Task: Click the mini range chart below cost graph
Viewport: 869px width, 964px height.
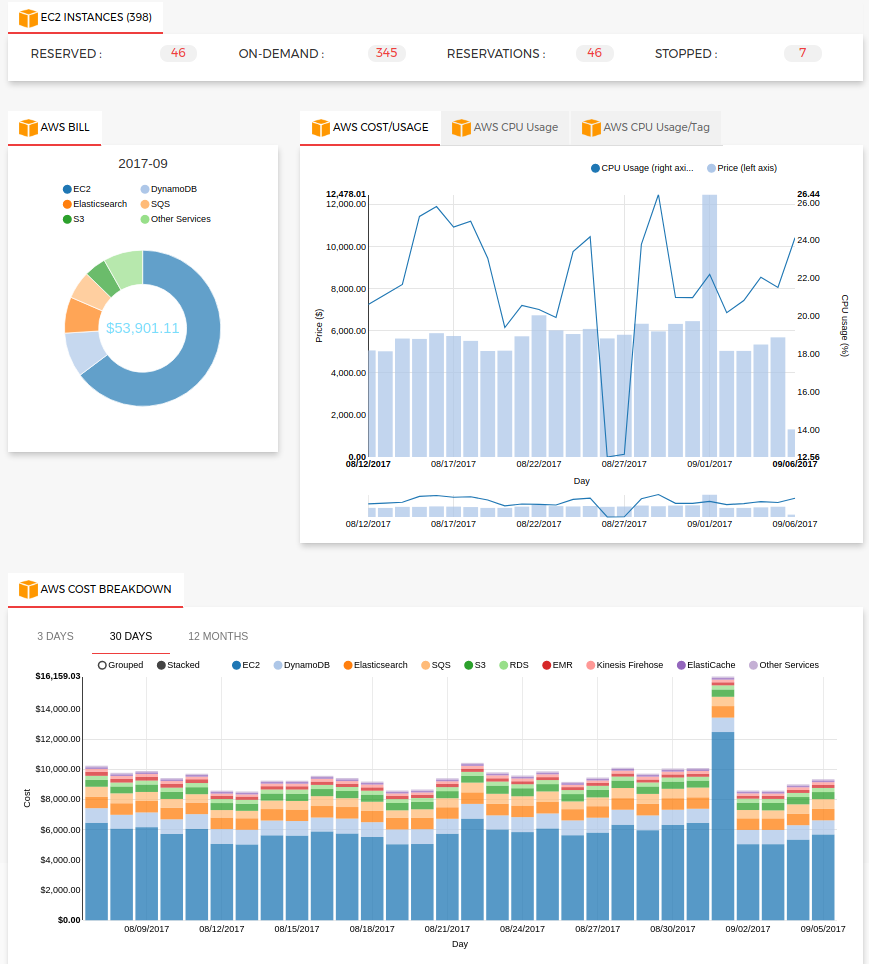Action: (582, 505)
